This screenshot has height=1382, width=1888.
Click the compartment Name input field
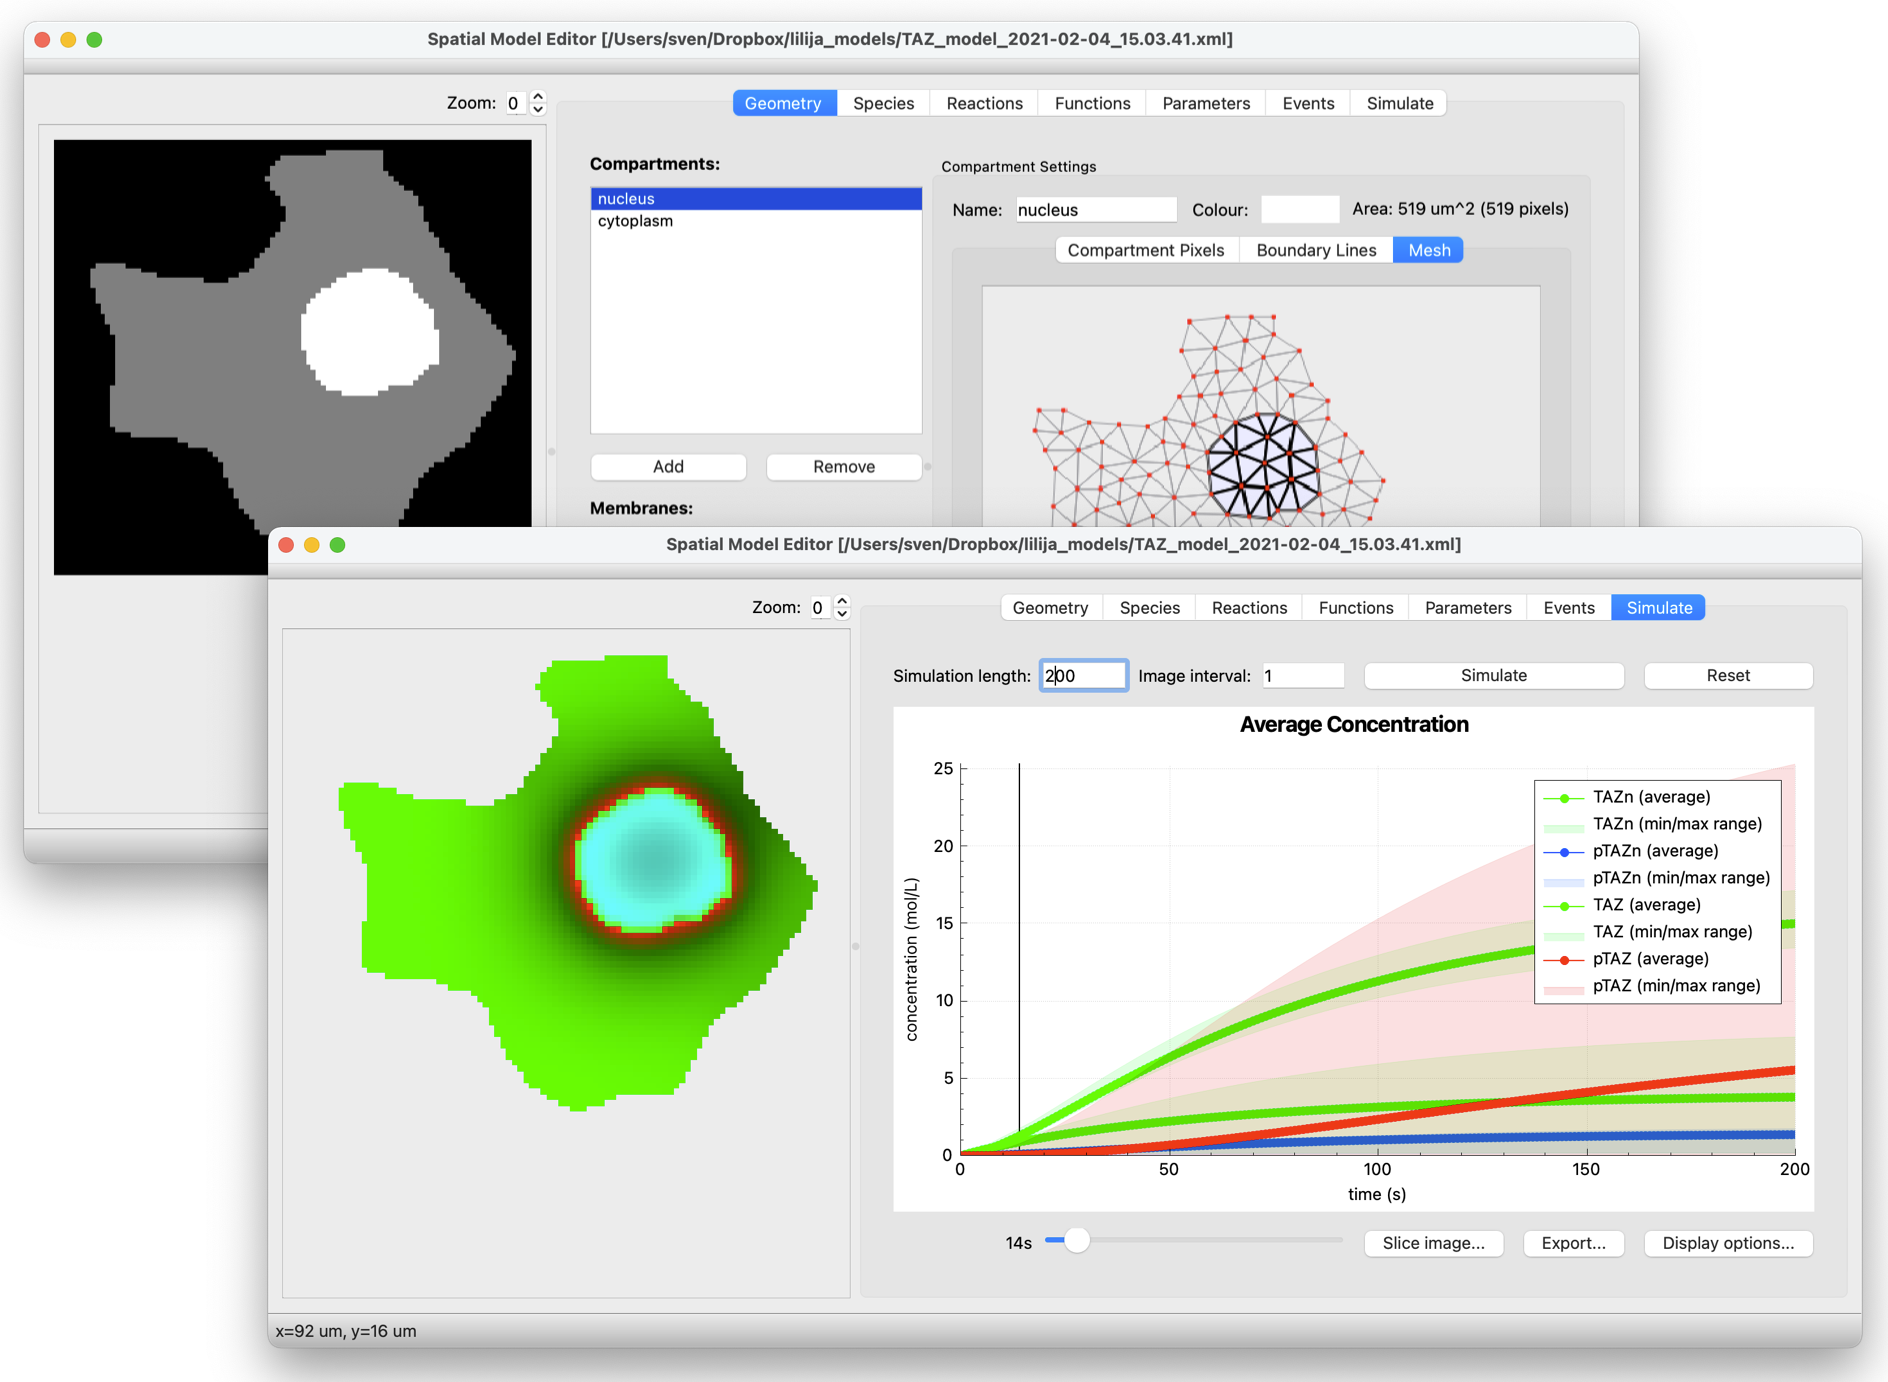[1095, 210]
